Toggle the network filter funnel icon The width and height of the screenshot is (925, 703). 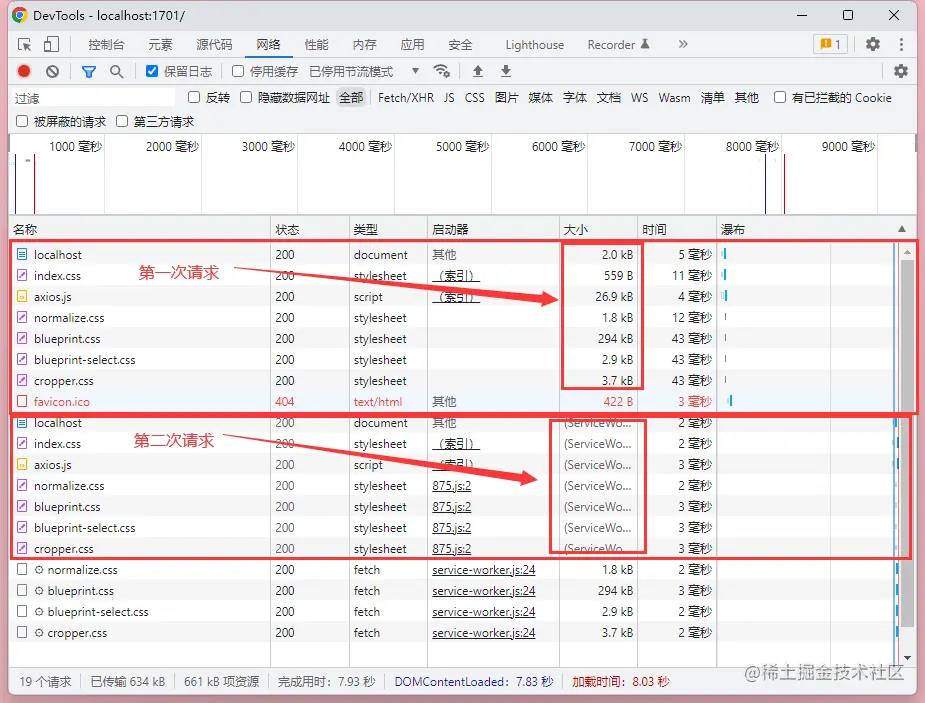click(89, 71)
